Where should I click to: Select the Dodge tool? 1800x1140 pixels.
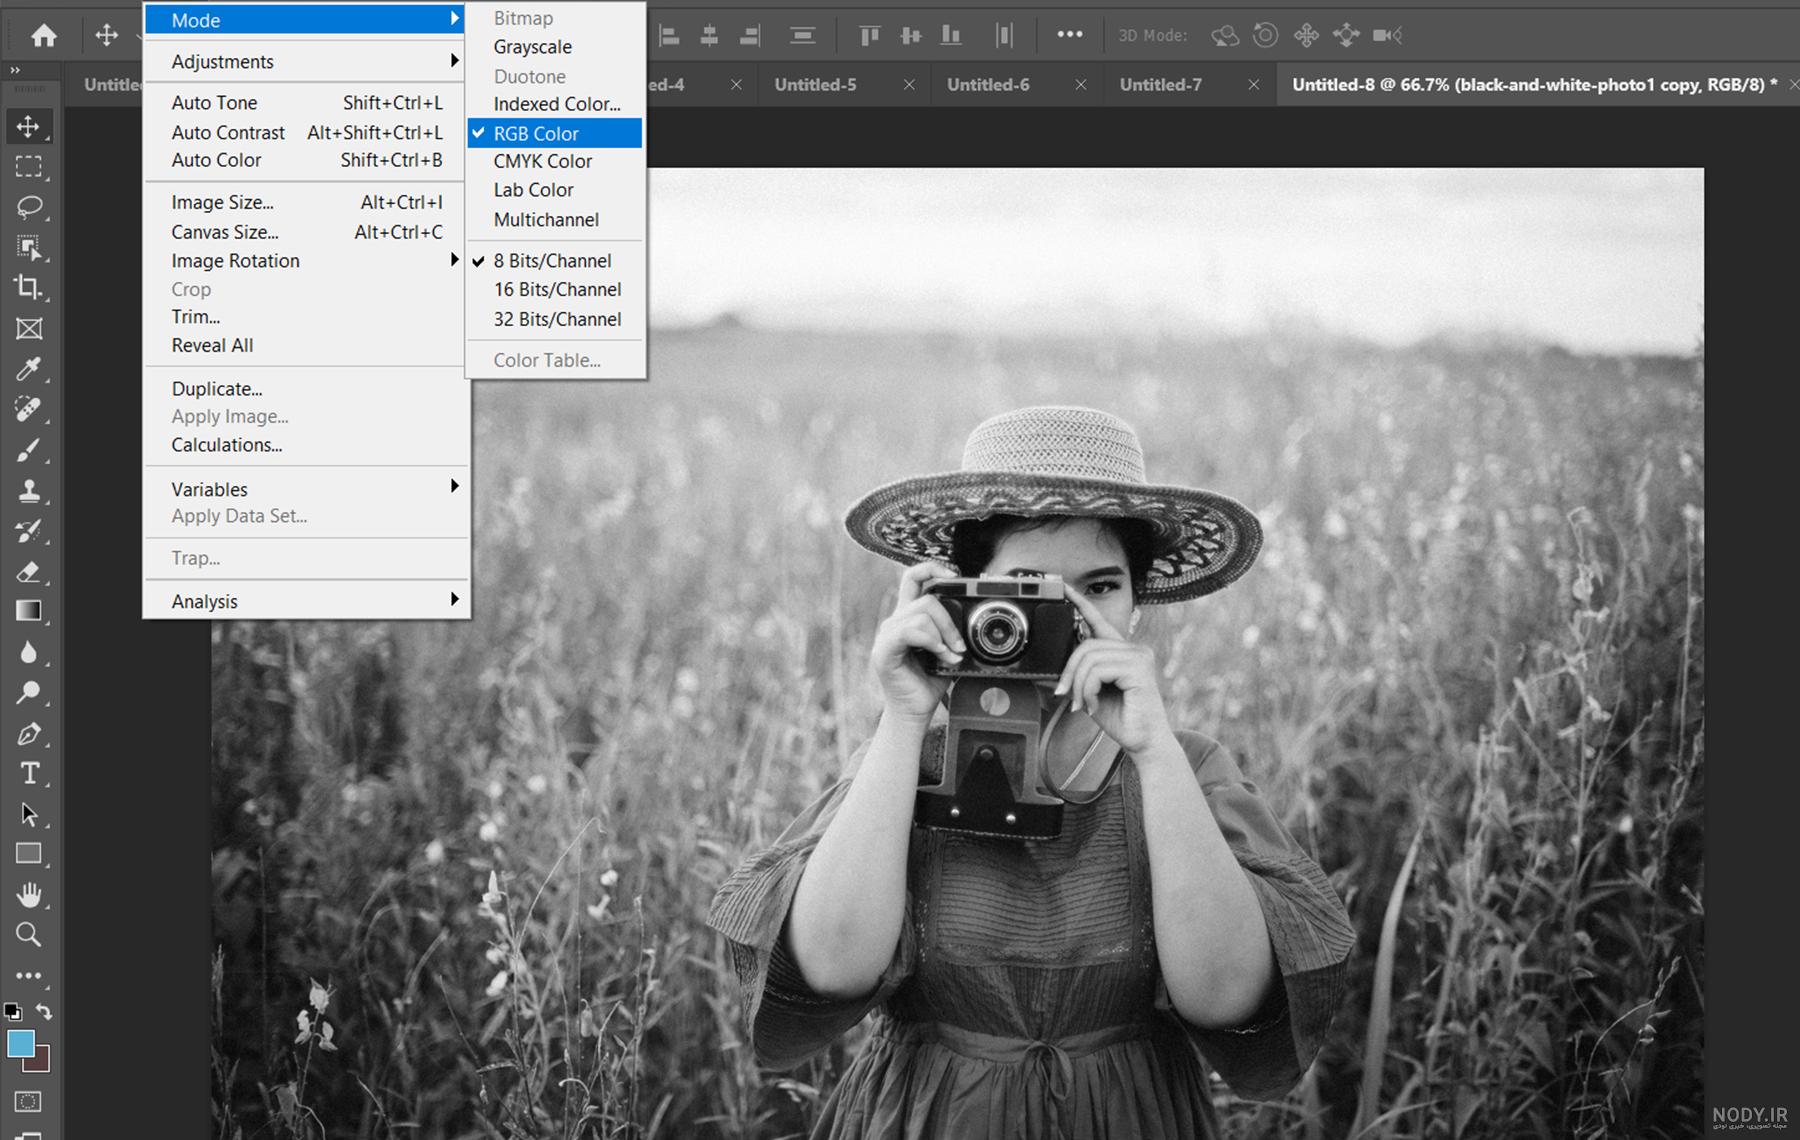pyautogui.click(x=28, y=692)
